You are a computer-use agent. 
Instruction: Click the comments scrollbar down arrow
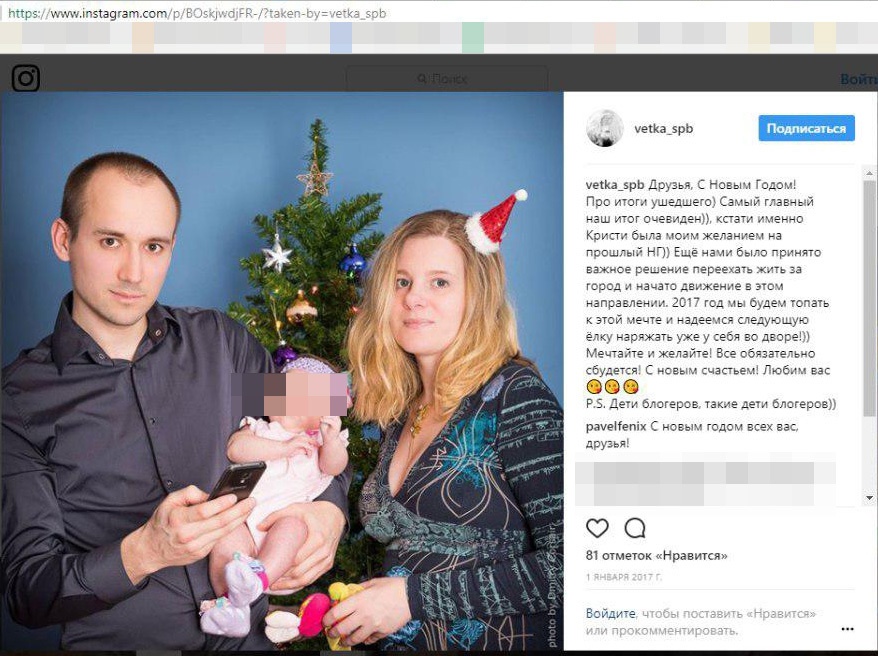pyautogui.click(x=869, y=497)
